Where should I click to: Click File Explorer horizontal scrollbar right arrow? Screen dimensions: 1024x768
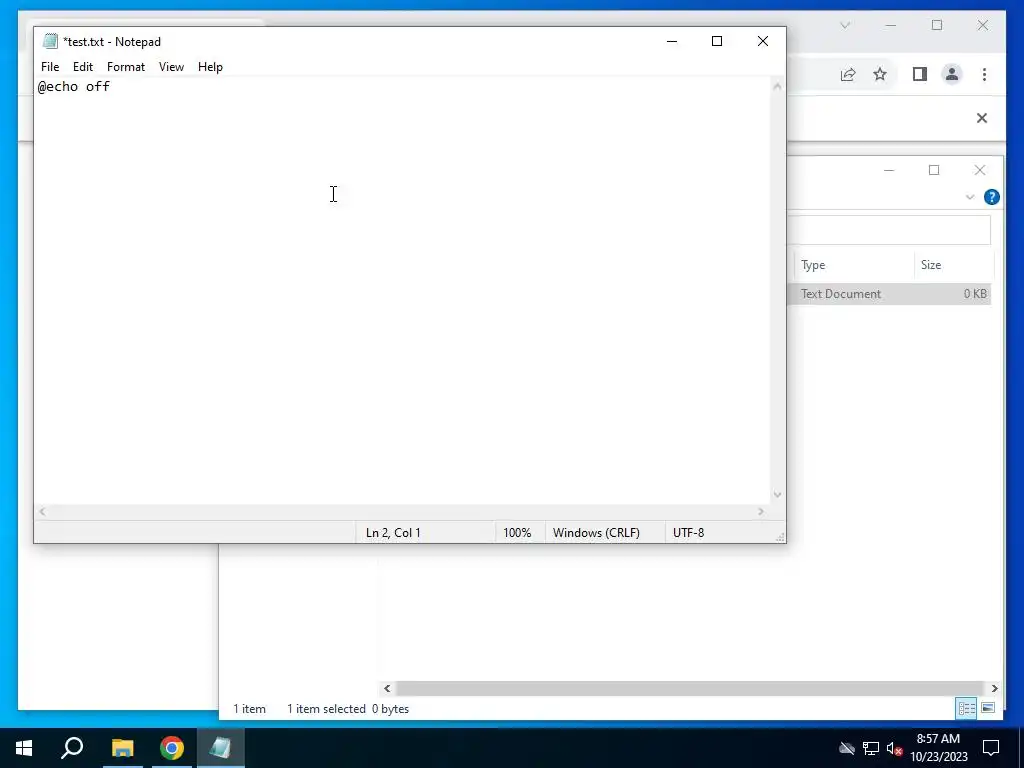(x=994, y=688)
